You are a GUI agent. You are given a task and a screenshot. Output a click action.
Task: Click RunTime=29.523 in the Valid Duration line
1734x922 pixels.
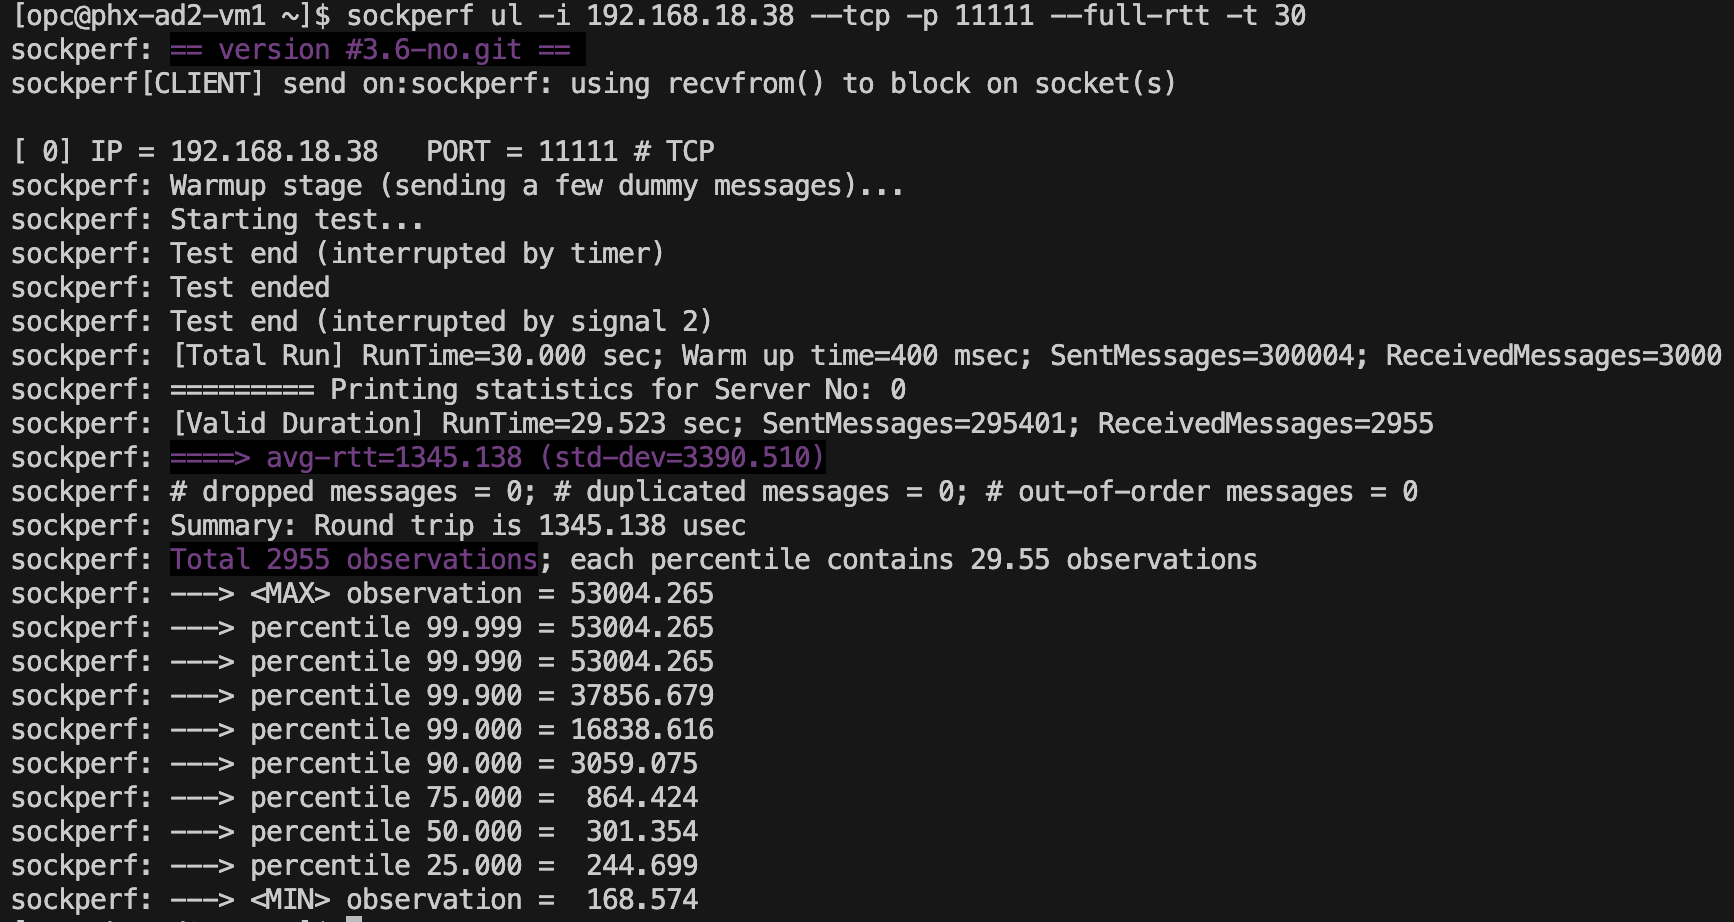point(553,424)
